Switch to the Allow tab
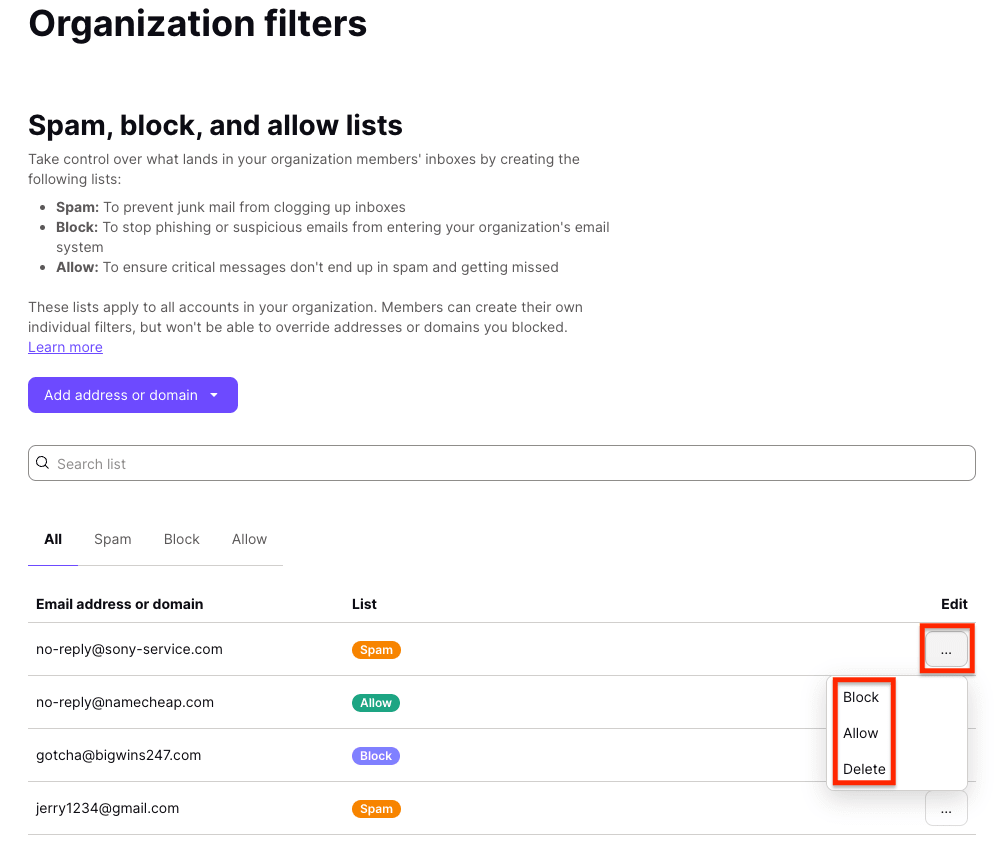Image resolution: width=1004 pixels, height=850 pixels. tap(249, 539)
